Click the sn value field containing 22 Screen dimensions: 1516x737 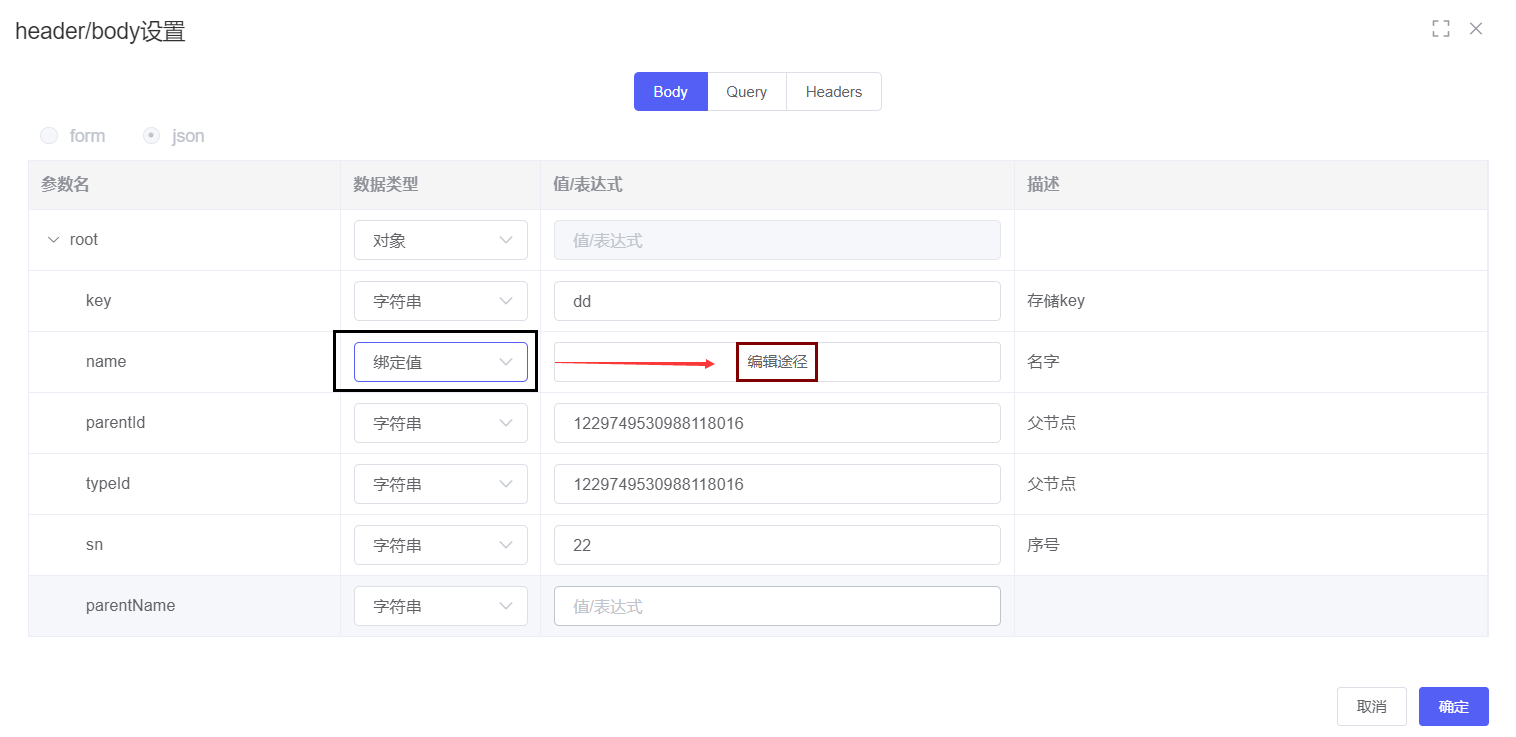[776, 545]
